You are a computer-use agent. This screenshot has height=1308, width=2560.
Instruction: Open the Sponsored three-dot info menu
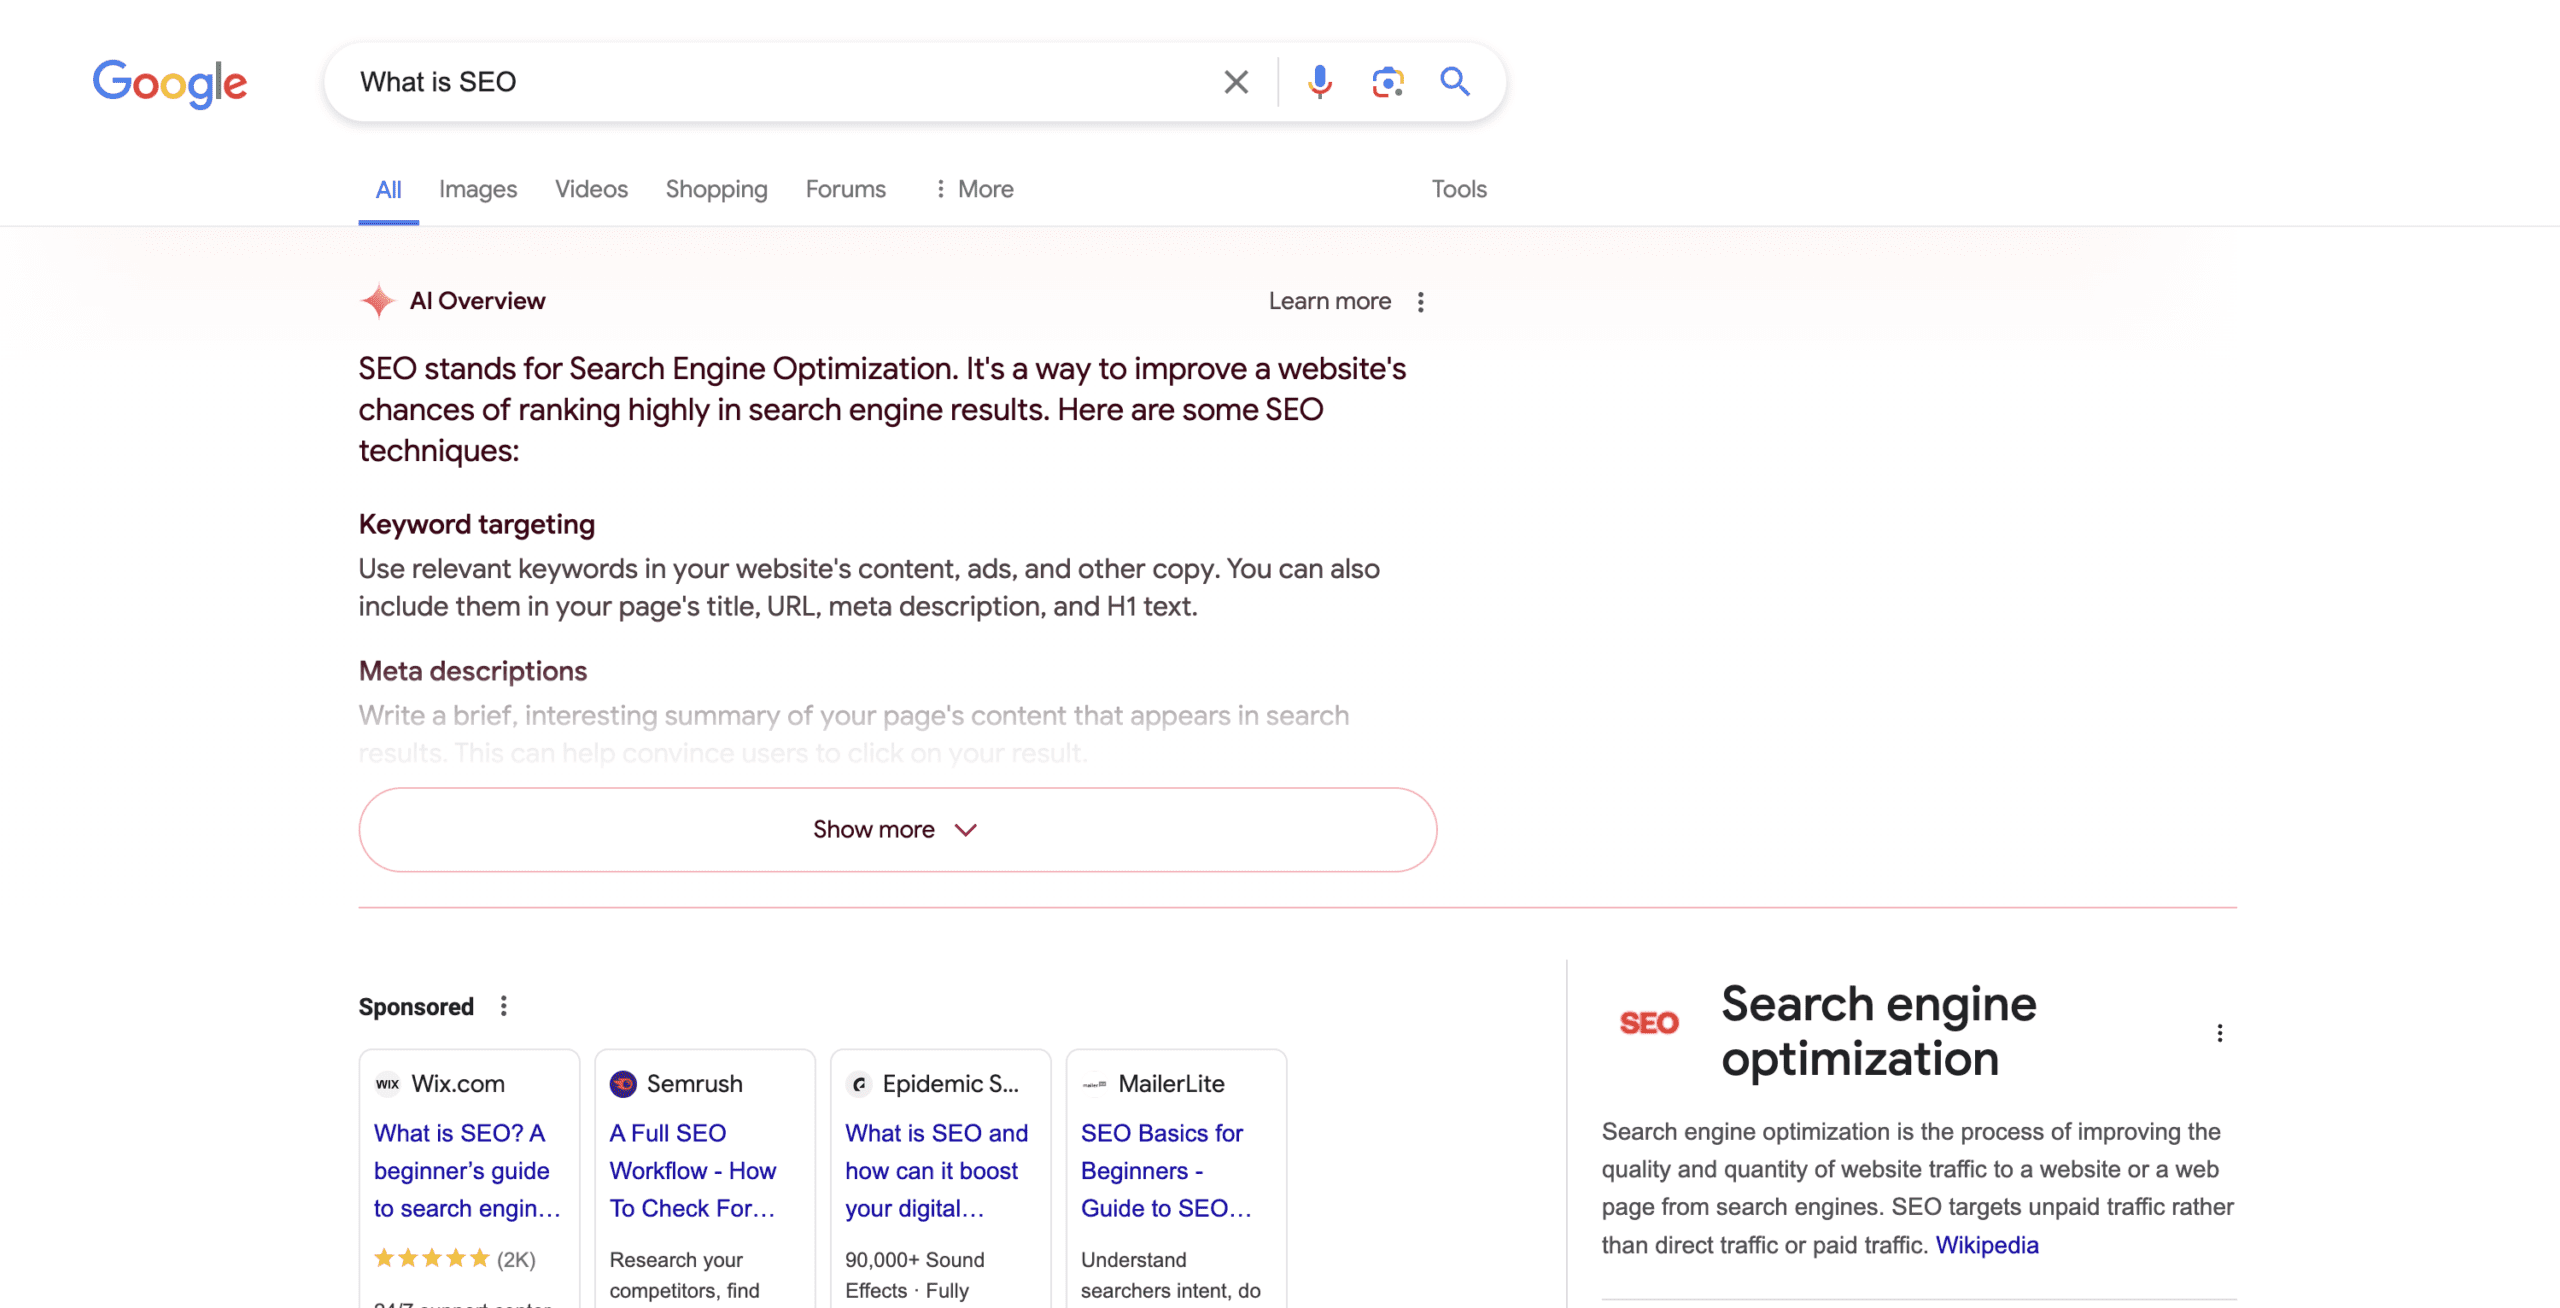coord(503,1006)
